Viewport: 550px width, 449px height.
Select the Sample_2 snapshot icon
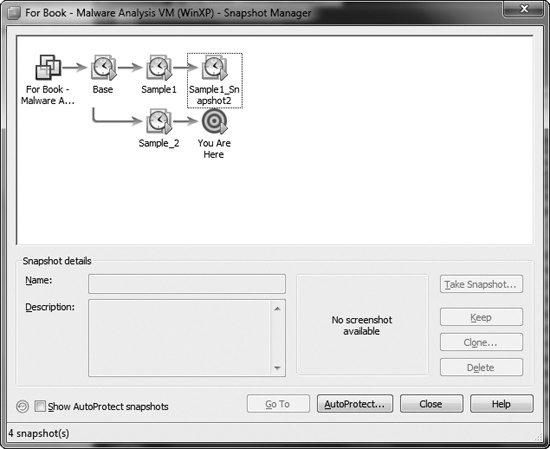point(159,121)
